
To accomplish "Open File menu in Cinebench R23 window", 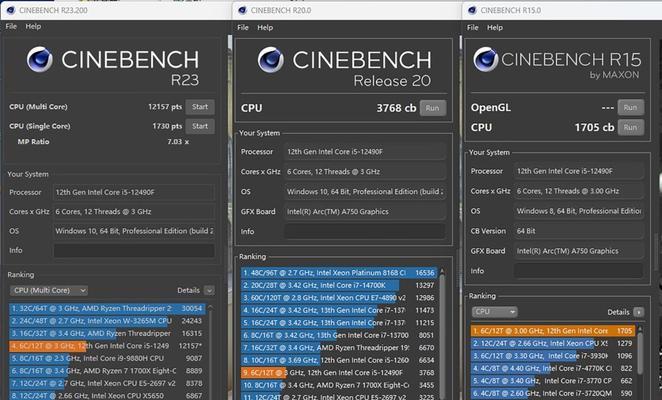I will (x=11, y=26).
